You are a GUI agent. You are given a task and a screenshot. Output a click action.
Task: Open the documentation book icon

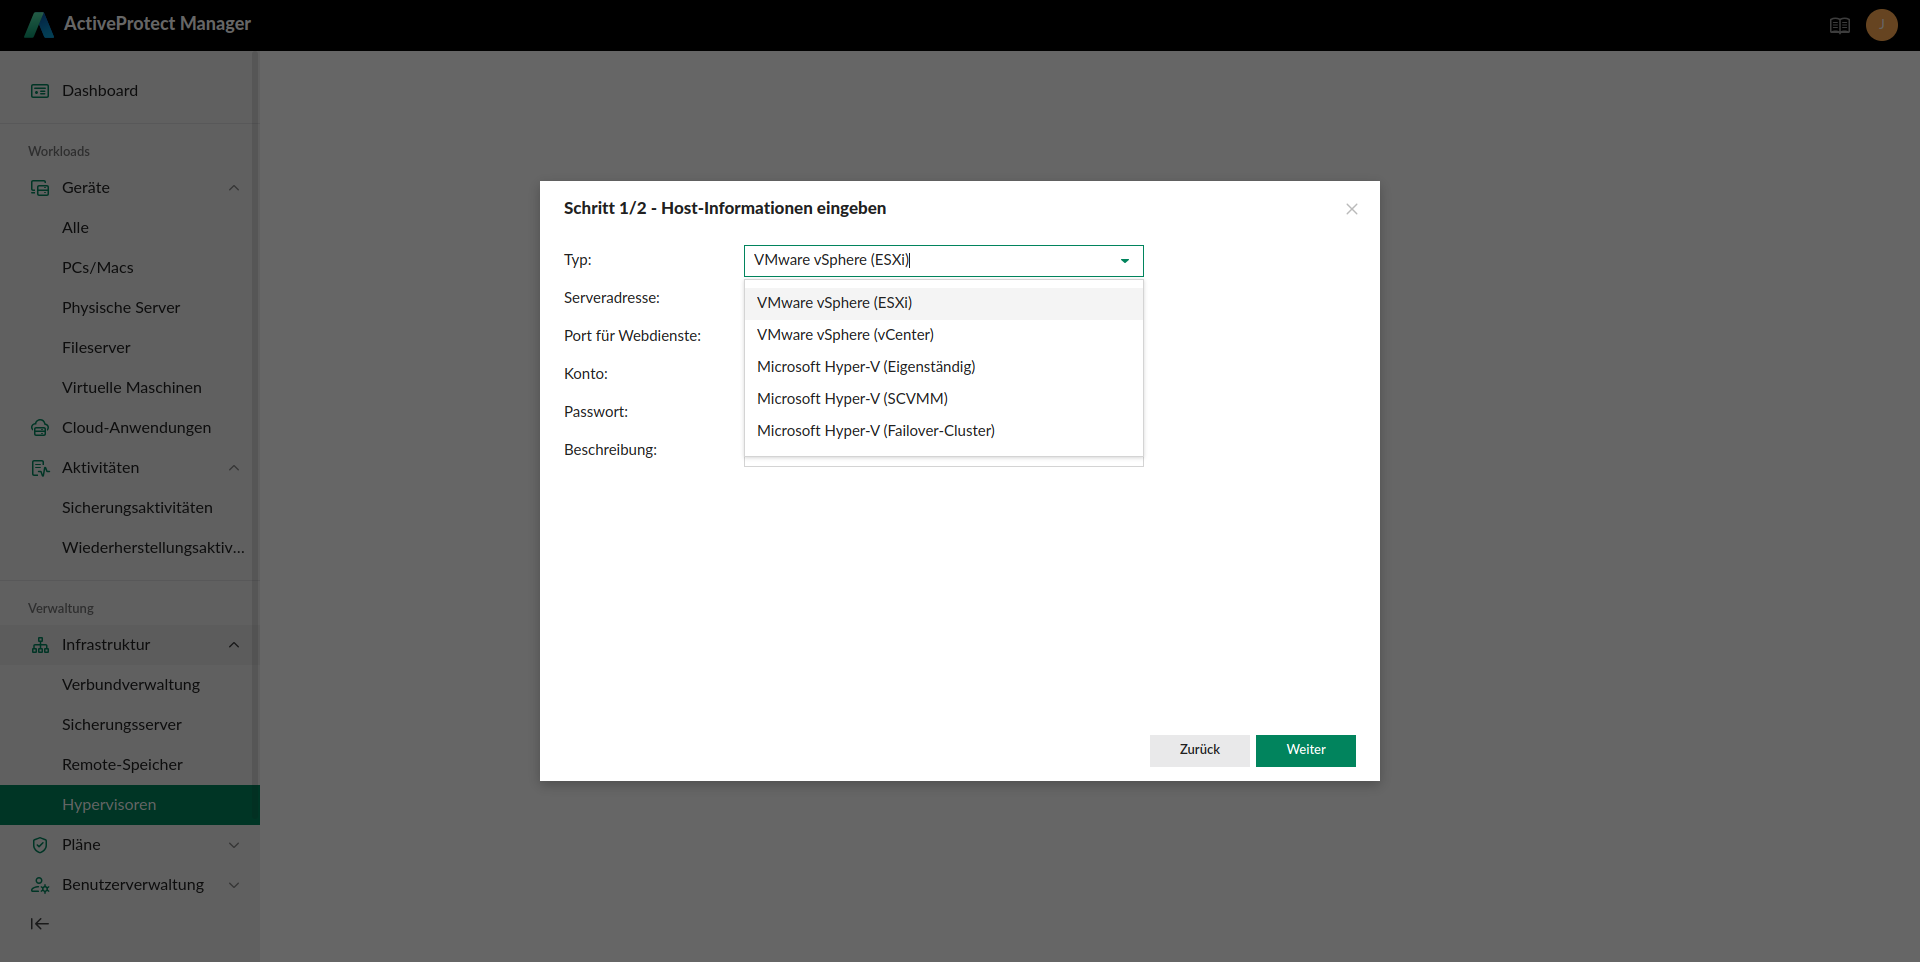click(1839, 26)
